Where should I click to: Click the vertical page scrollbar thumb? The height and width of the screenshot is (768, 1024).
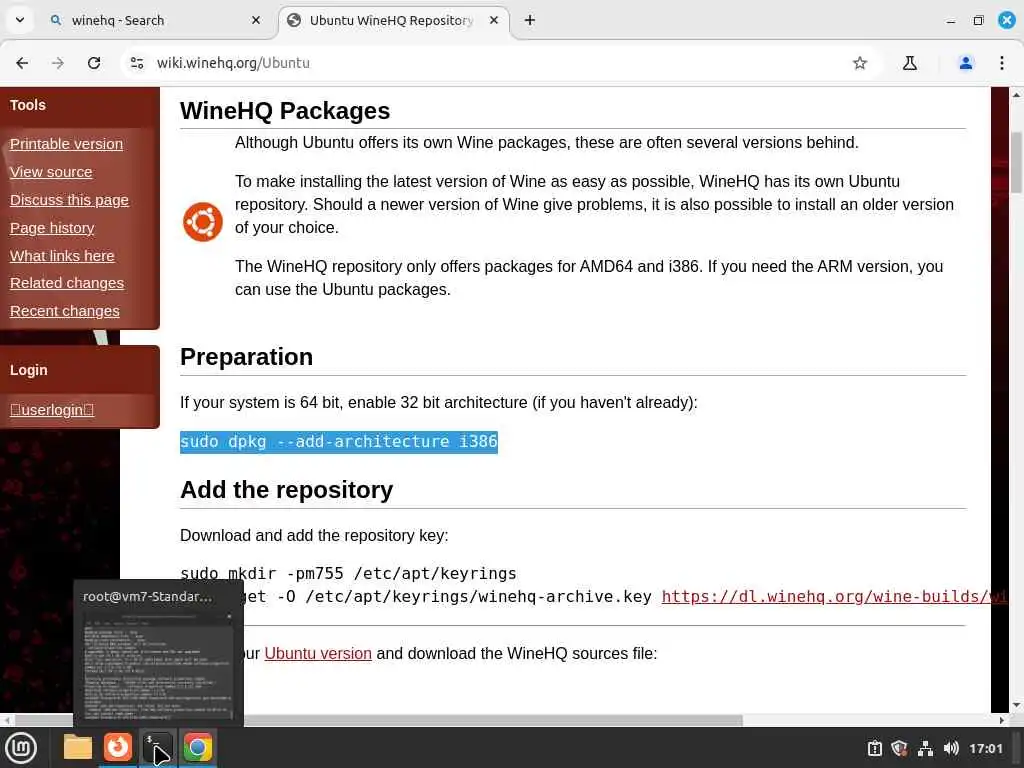click(1016, 162)
